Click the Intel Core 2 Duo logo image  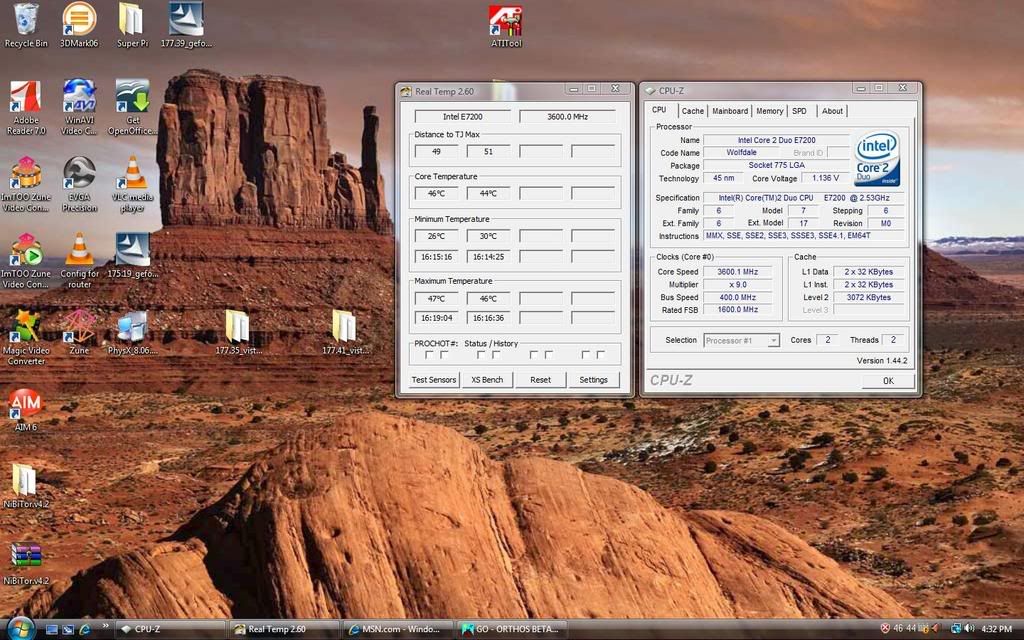click(x=877, y=159)
